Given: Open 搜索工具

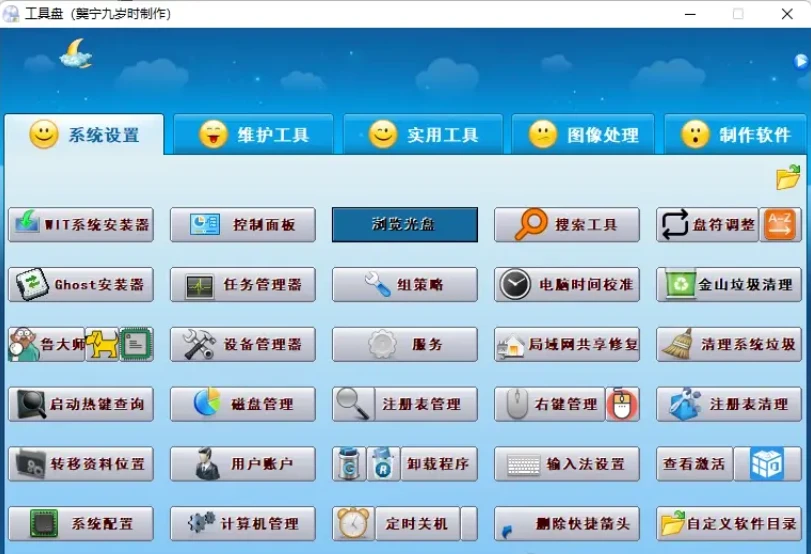Looking at the screenshot, I should [567, 224].
